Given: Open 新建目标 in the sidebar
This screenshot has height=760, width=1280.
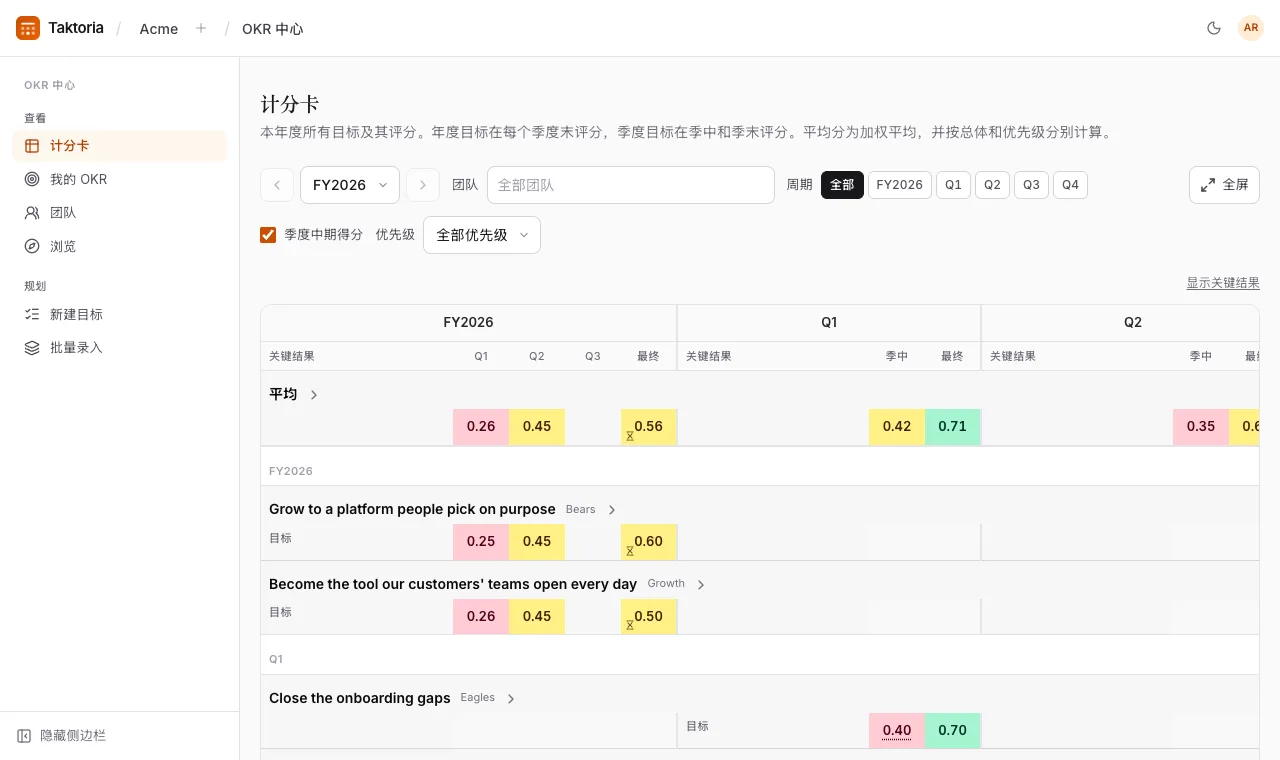Looking at the screenshot, I should click(x=120, y=314).
